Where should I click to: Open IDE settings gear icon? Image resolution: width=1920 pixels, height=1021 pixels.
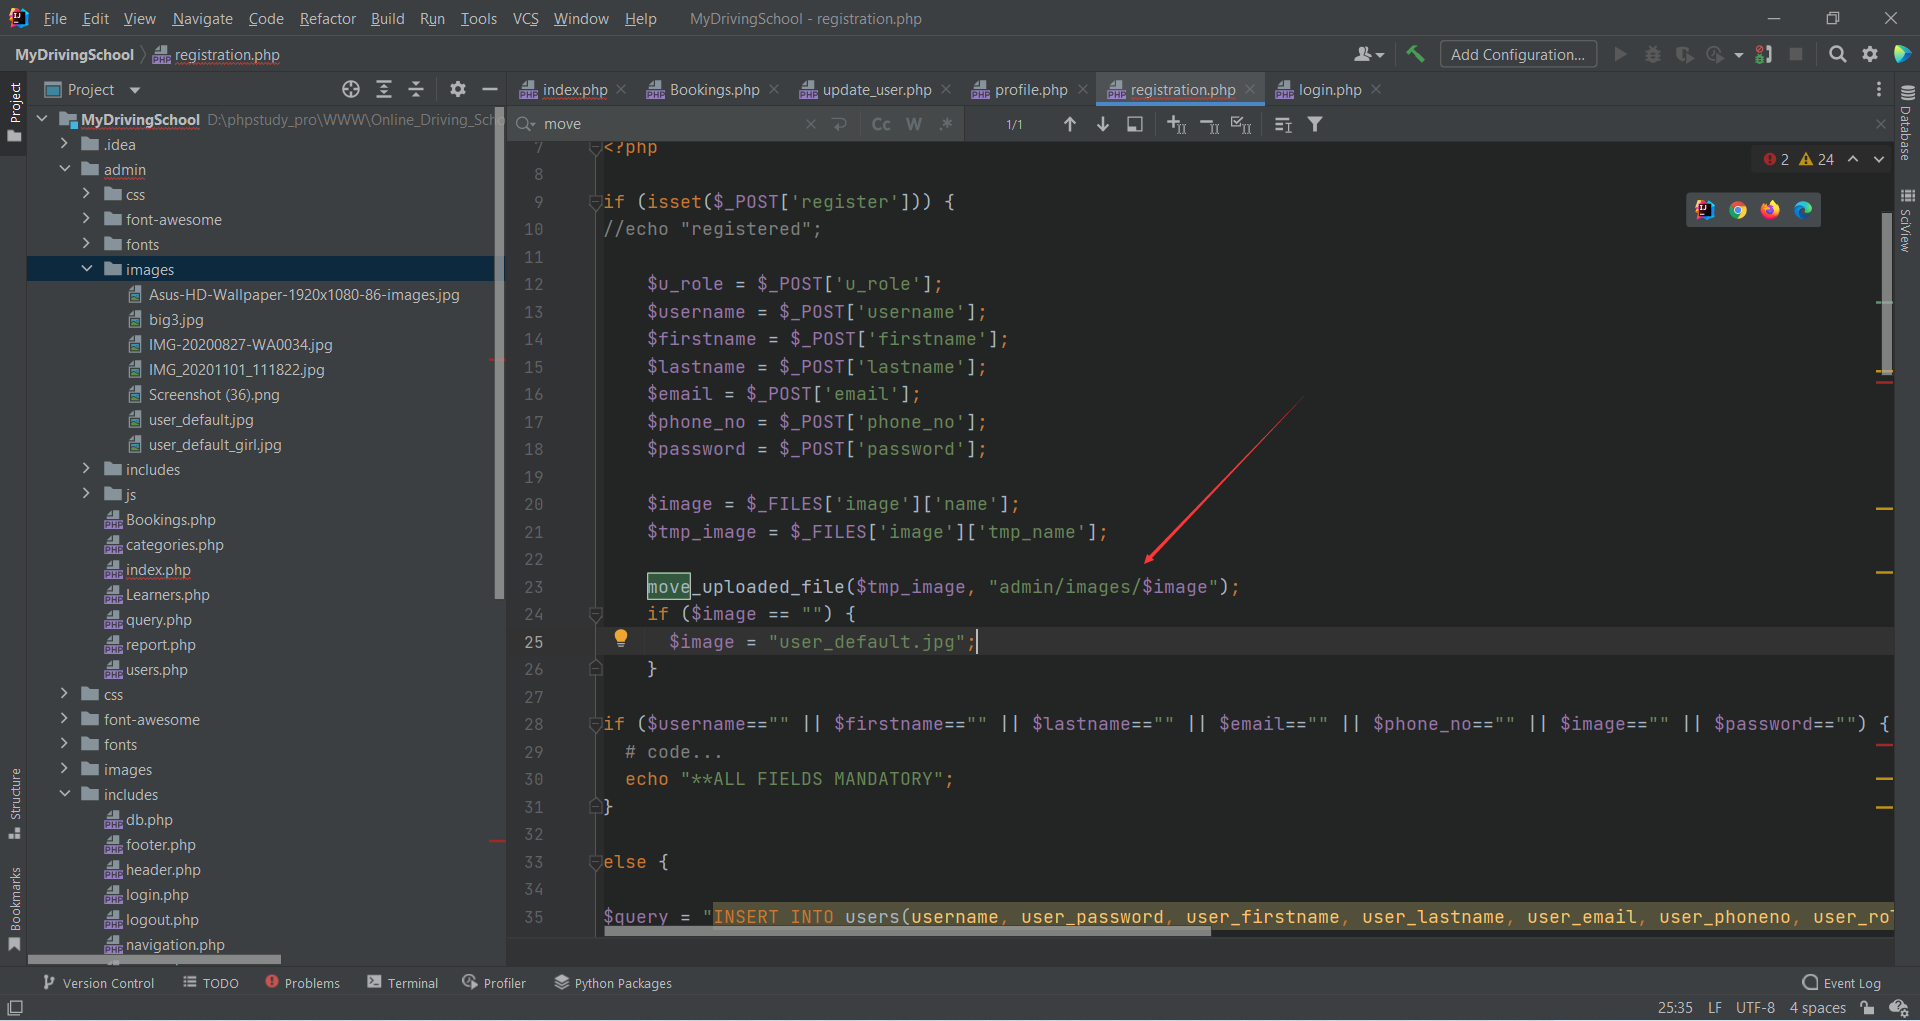pos(1869,54)
